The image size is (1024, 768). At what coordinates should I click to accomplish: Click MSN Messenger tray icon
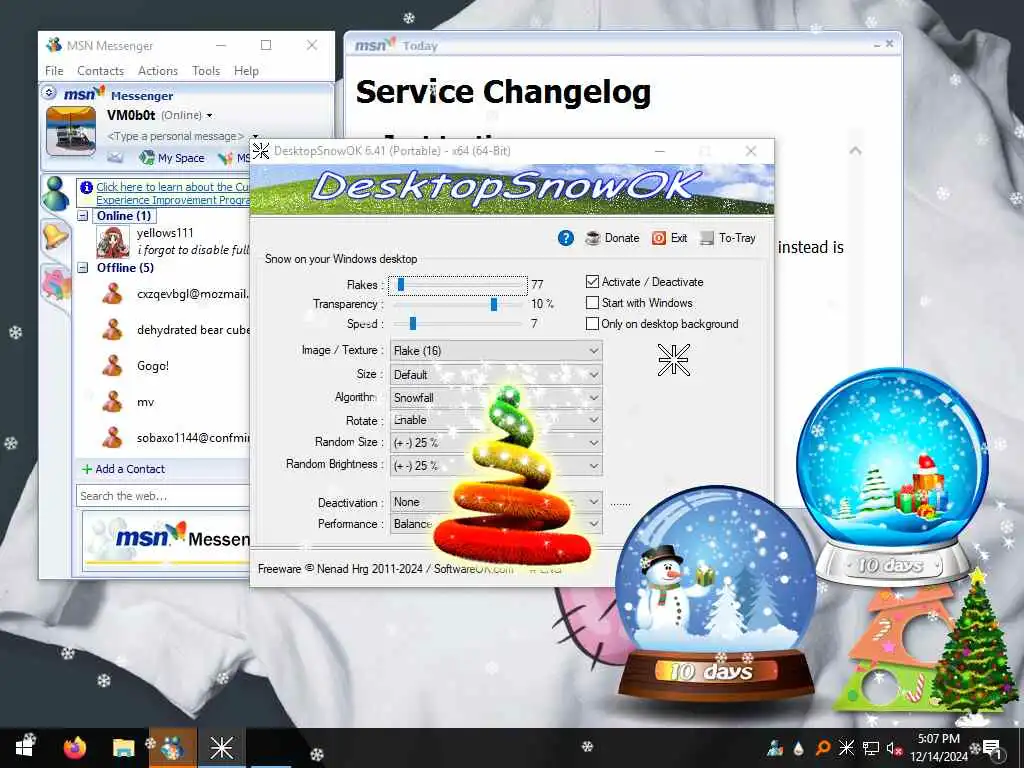pos(776,748)
